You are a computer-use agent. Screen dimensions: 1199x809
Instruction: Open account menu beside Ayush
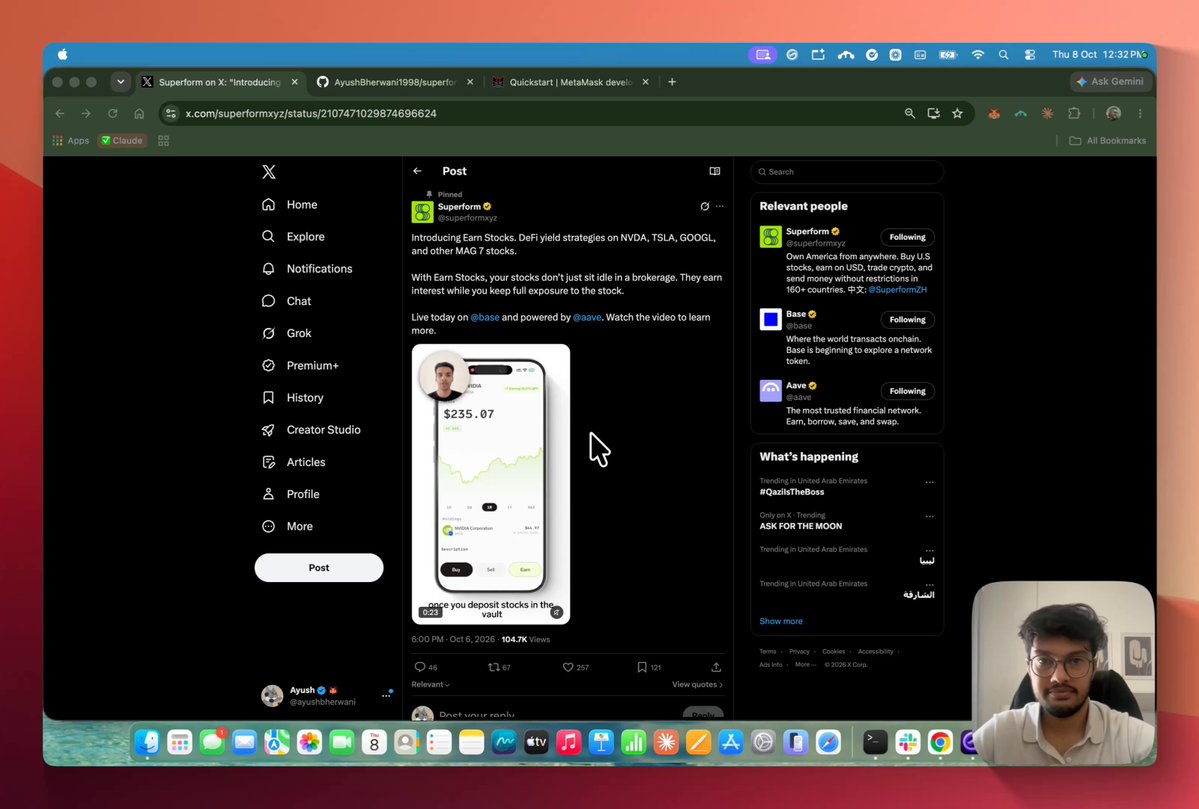386,695
